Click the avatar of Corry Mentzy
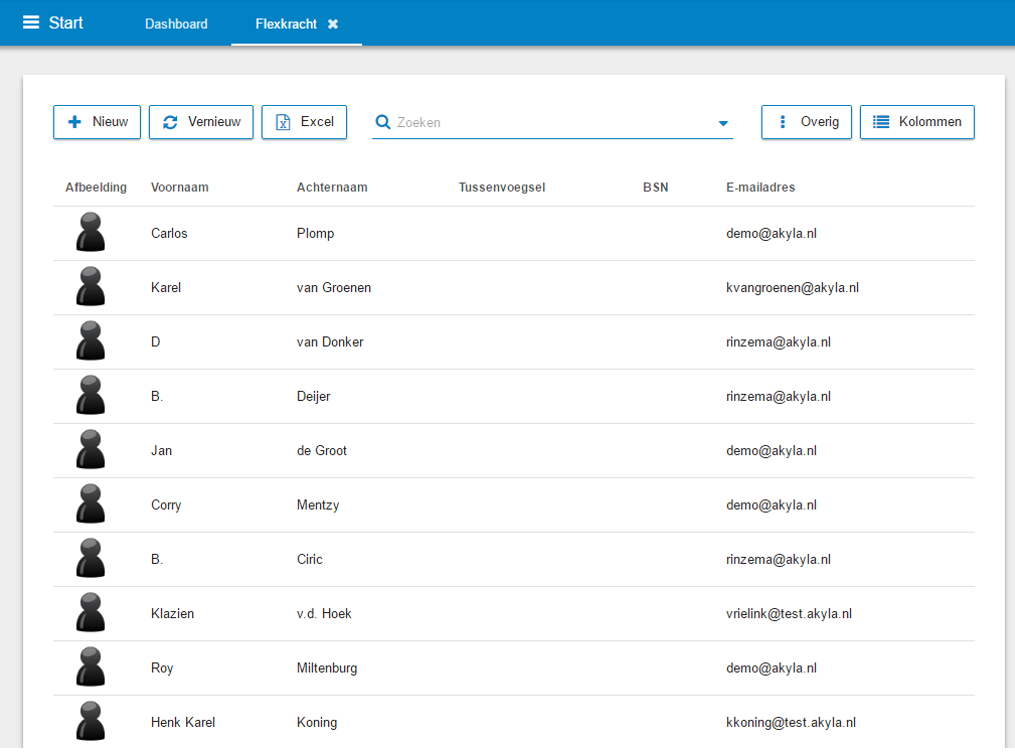Viewport: 1015px width, 754px height. pyautogui.click(x=91, y=504)
